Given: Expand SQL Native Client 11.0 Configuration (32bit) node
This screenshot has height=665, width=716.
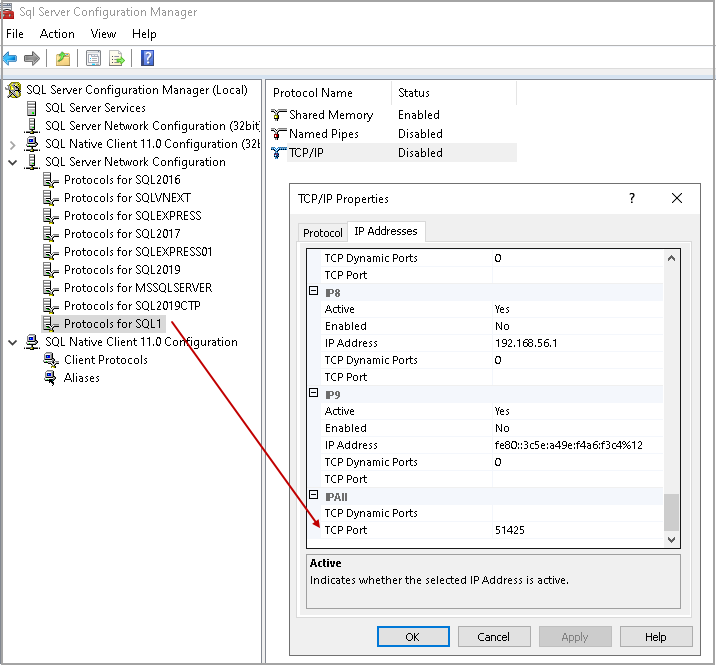Looking at the screenshot, I should (13, 145).
